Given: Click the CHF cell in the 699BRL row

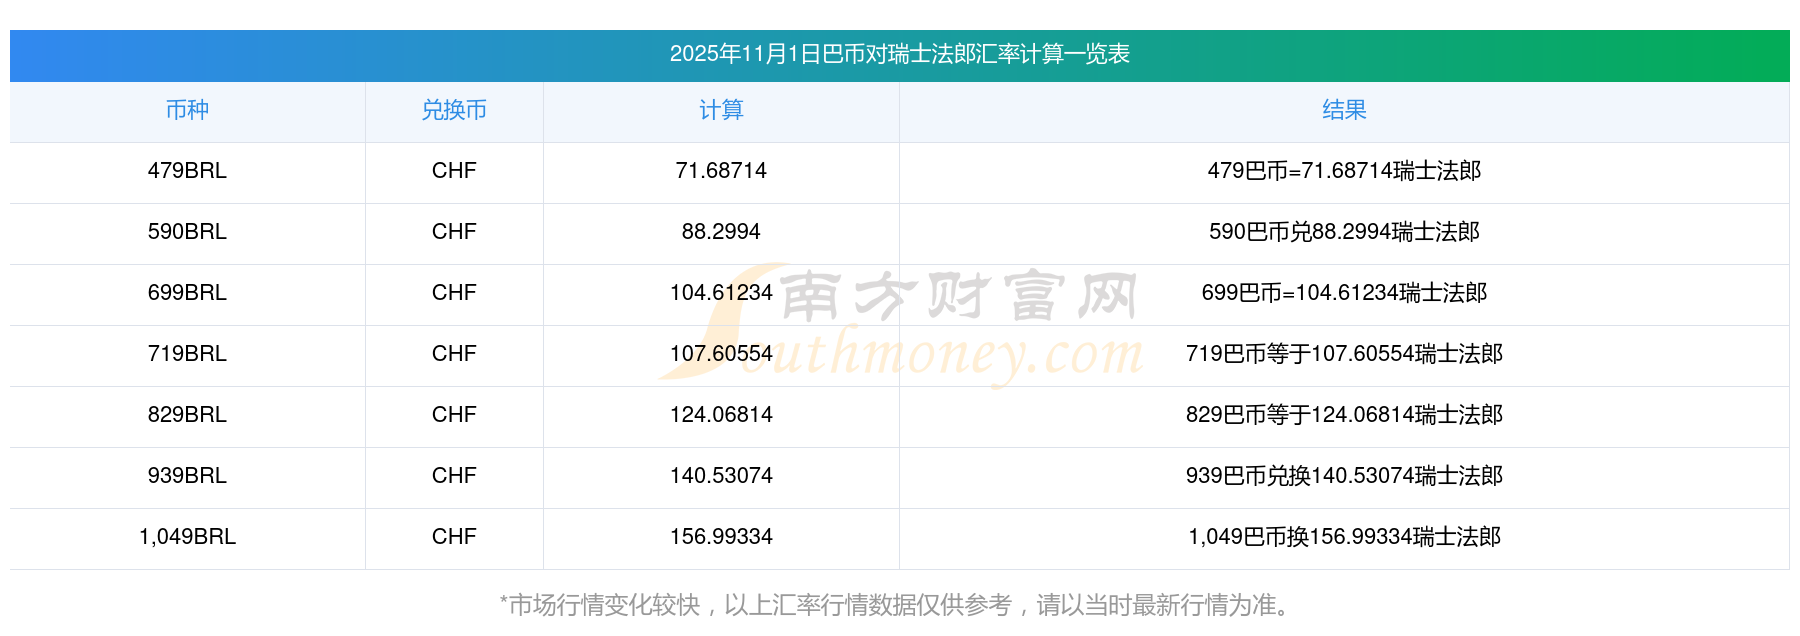Looking at the screenshot, I should (x=454, y=293).
